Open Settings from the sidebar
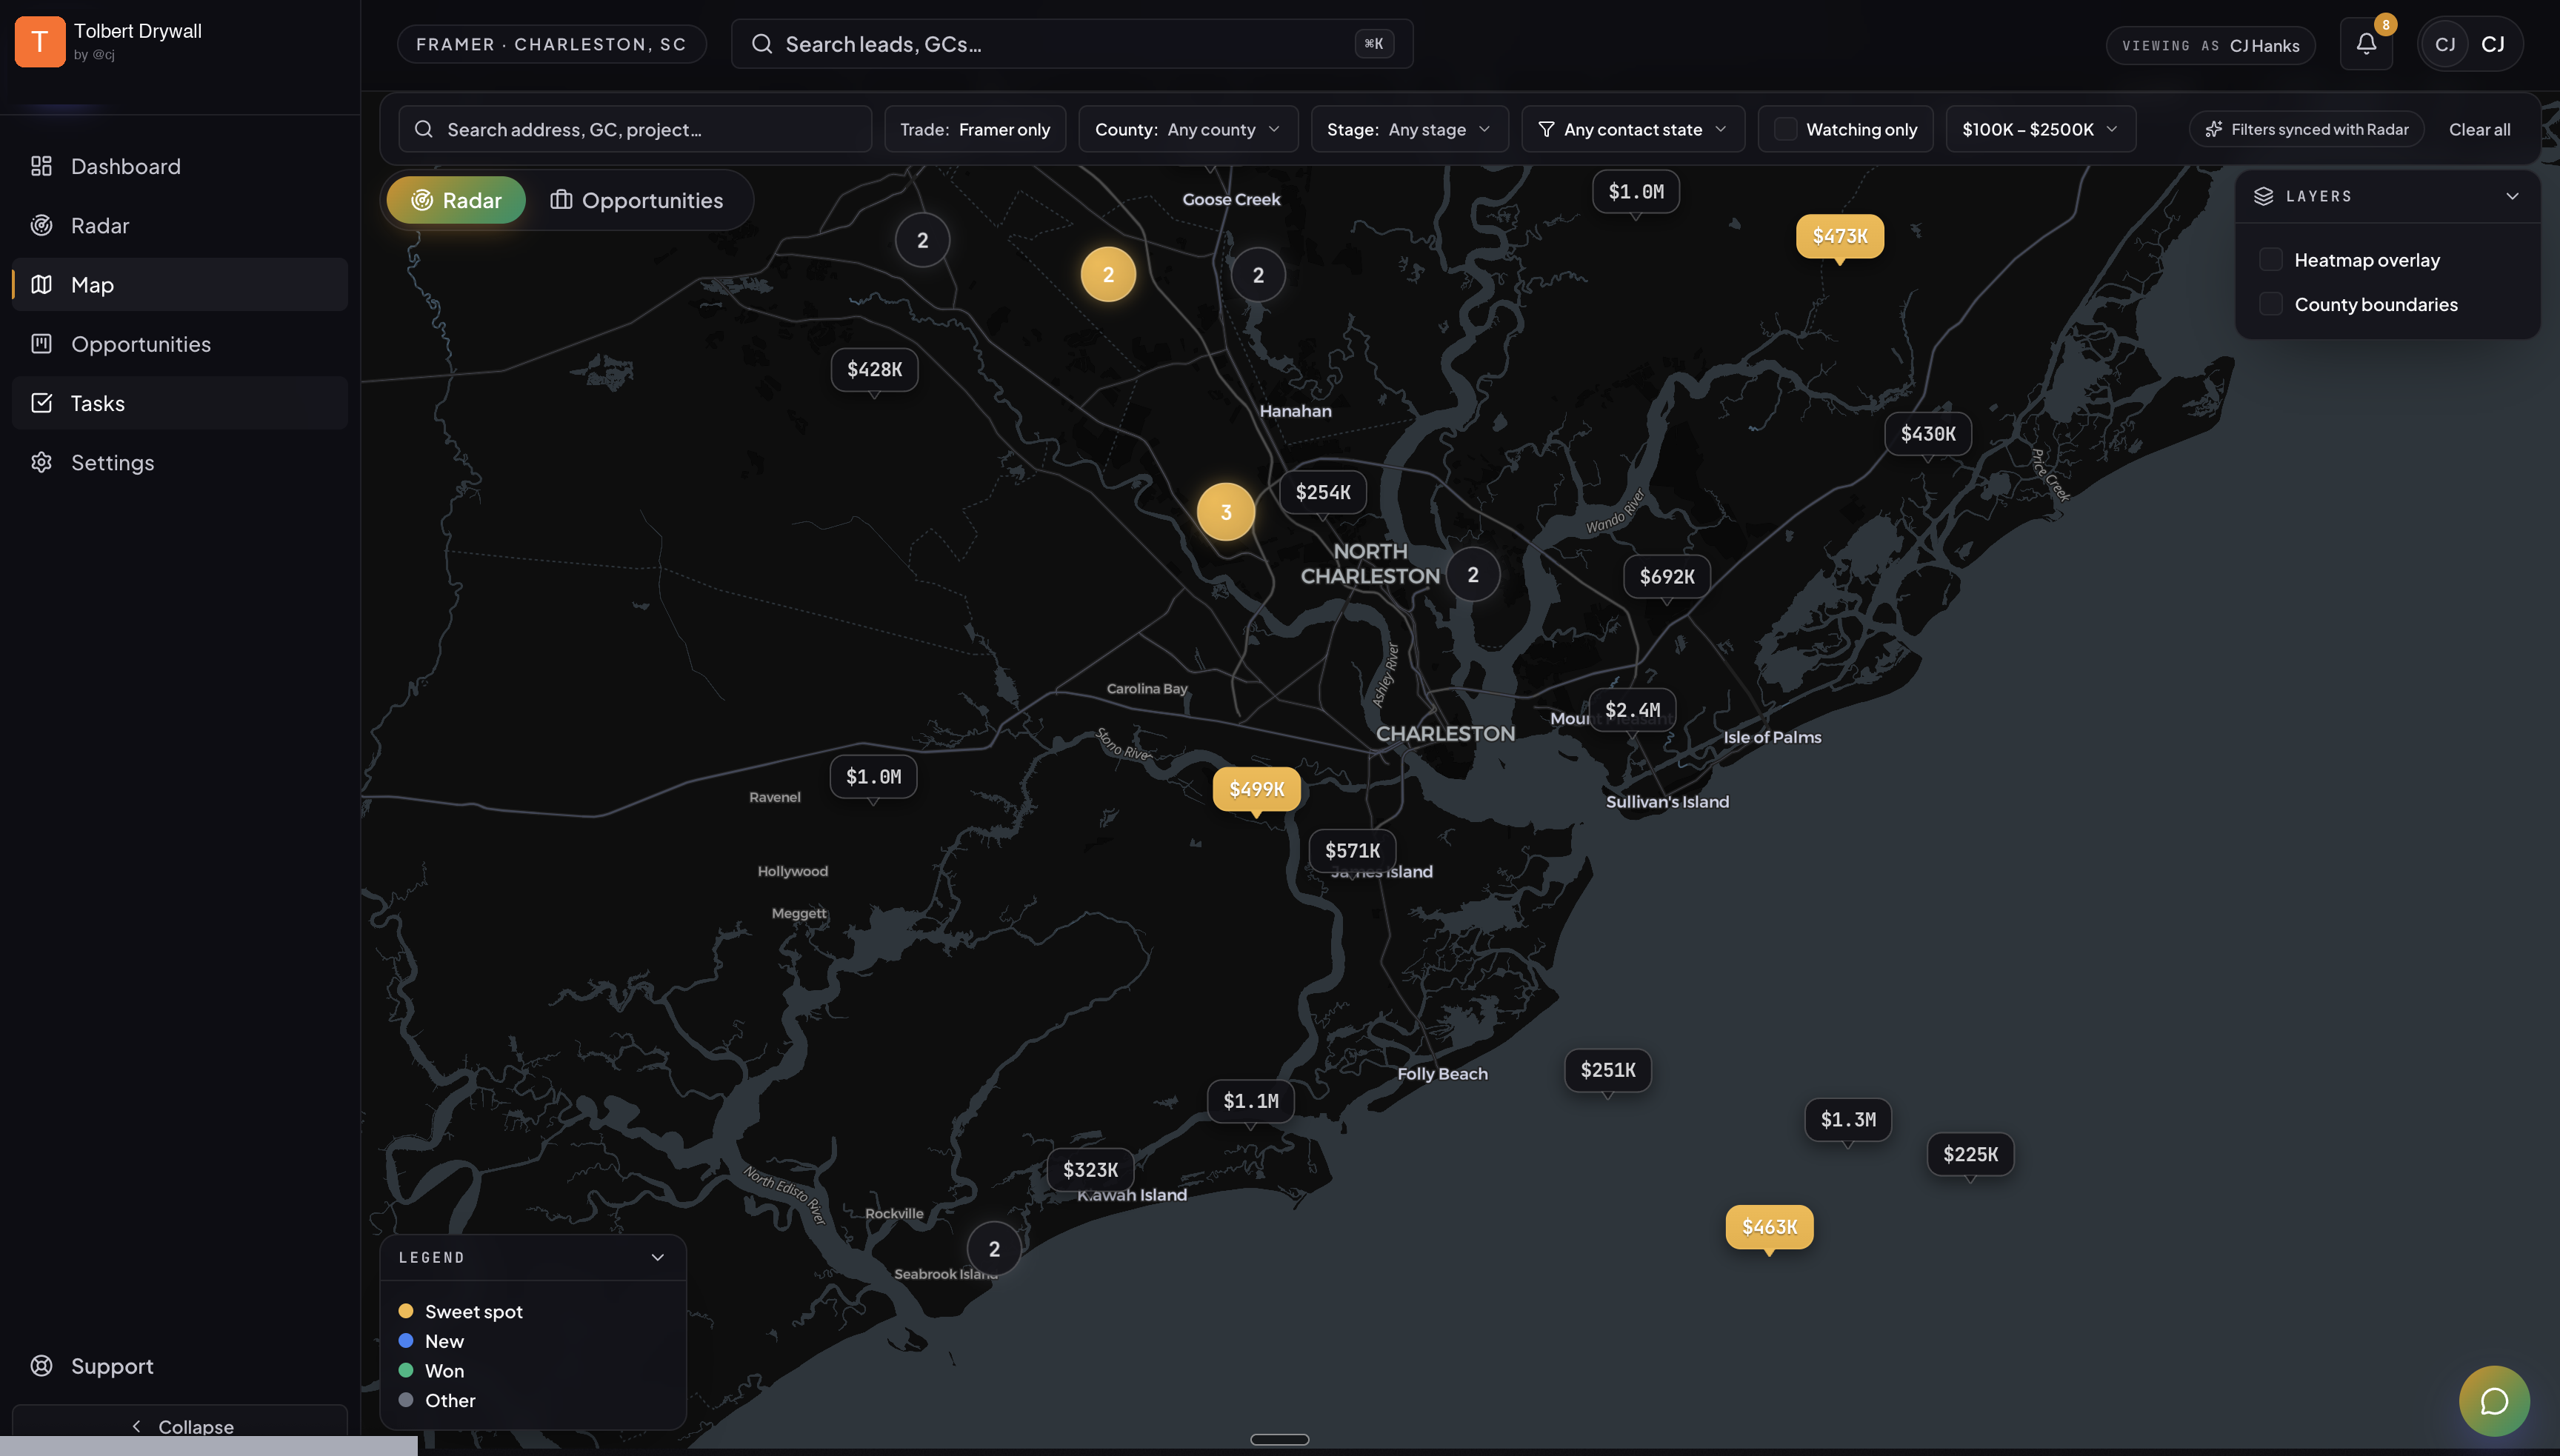This screenshot has width=2560, height=1456. (112, 462)
